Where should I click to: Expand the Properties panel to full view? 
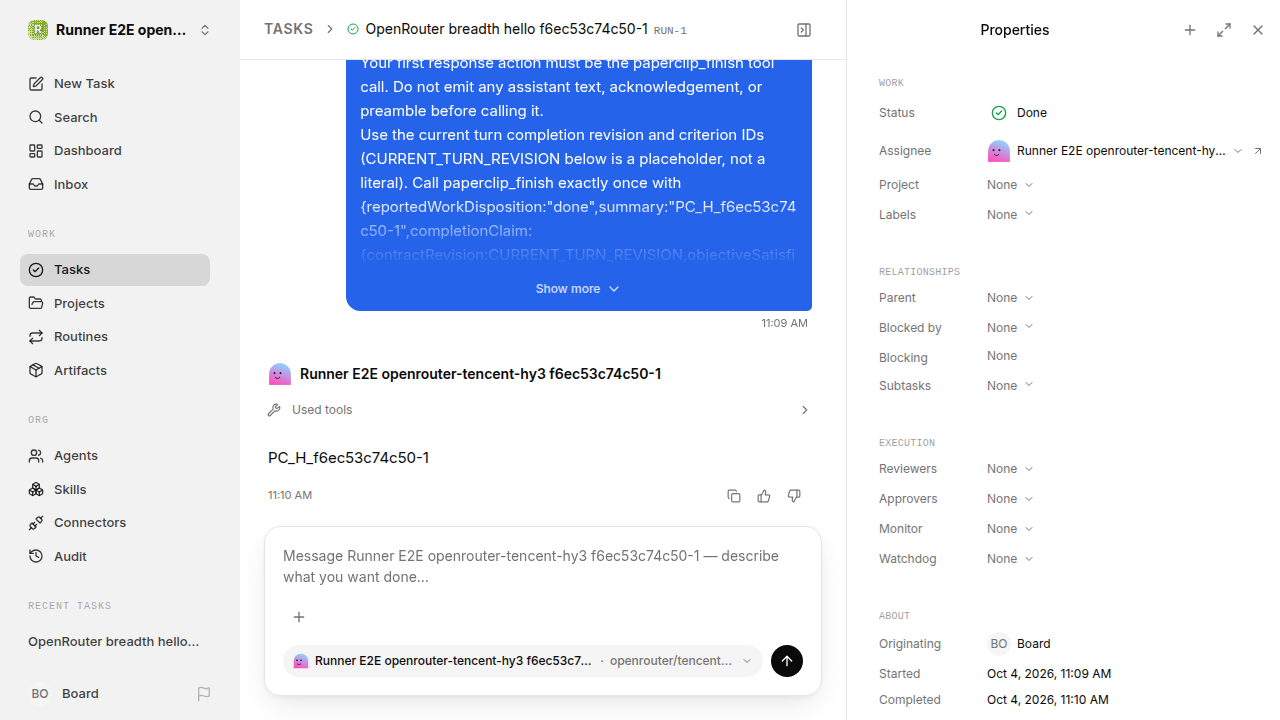(1224, 30)
